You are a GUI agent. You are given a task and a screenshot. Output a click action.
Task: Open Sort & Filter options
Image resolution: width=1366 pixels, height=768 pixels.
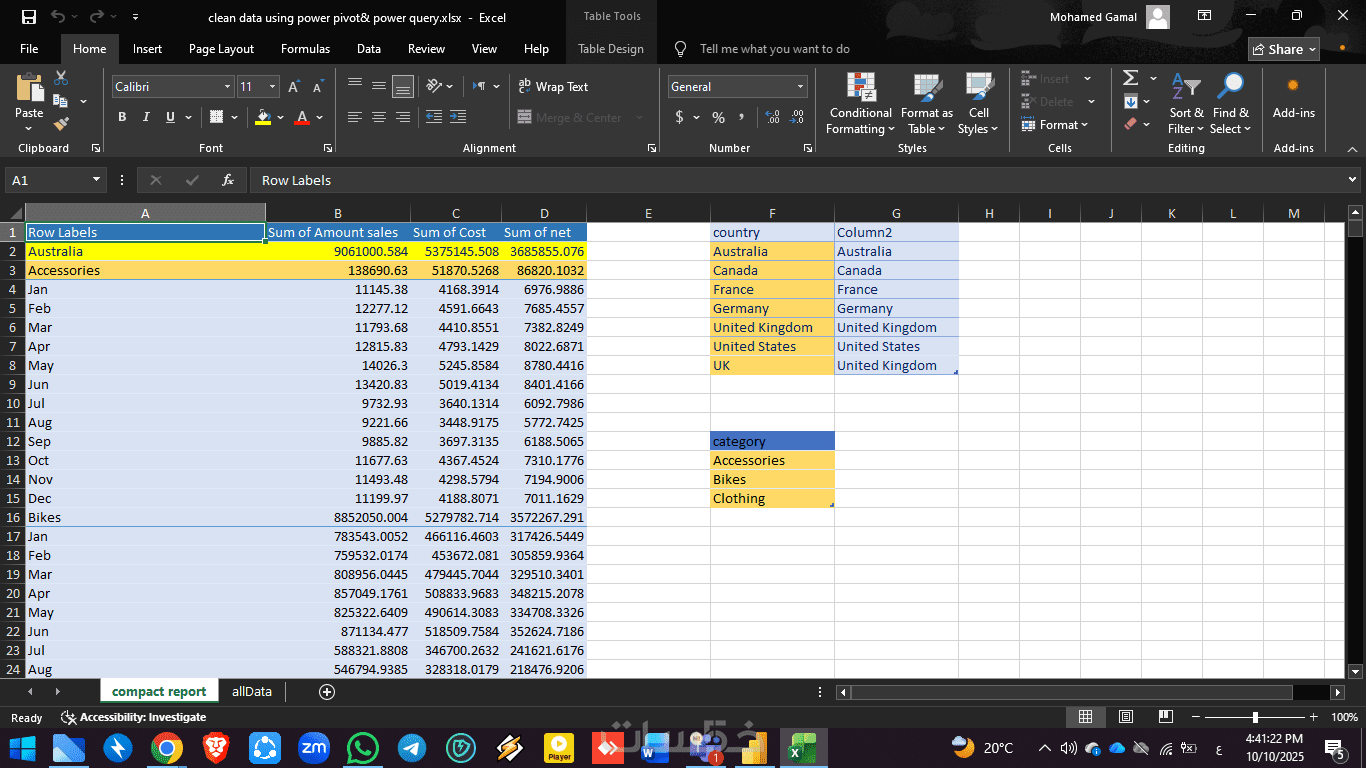[1186, 104]
